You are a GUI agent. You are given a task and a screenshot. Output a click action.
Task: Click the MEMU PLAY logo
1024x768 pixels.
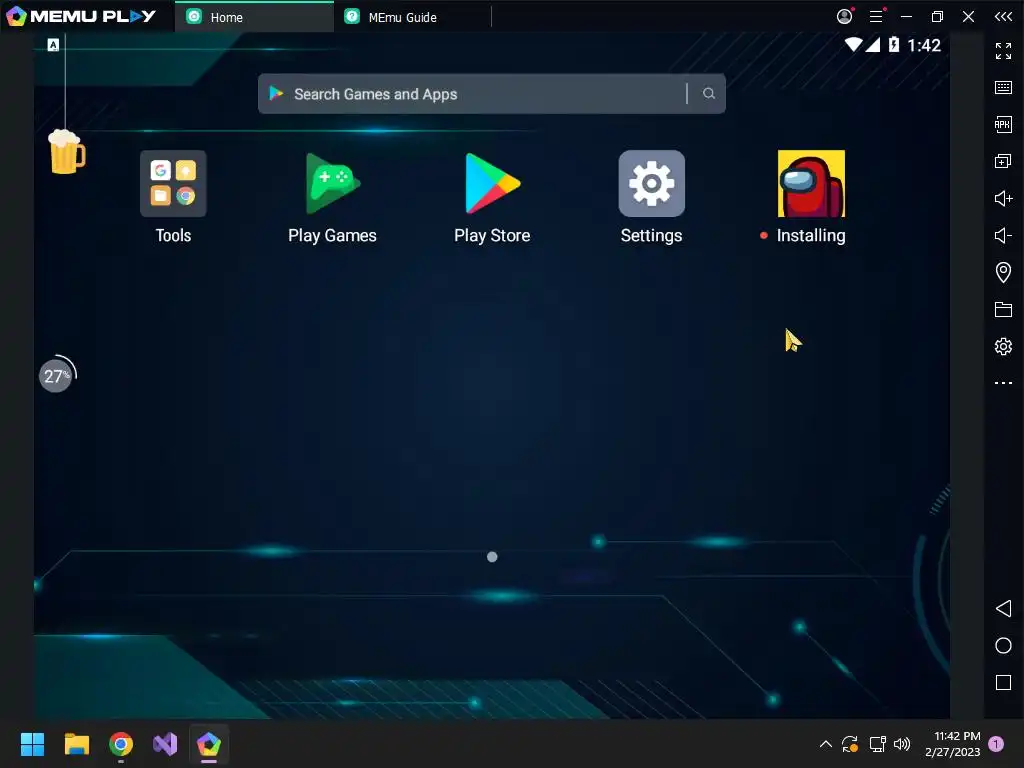[x=81, y=16]
